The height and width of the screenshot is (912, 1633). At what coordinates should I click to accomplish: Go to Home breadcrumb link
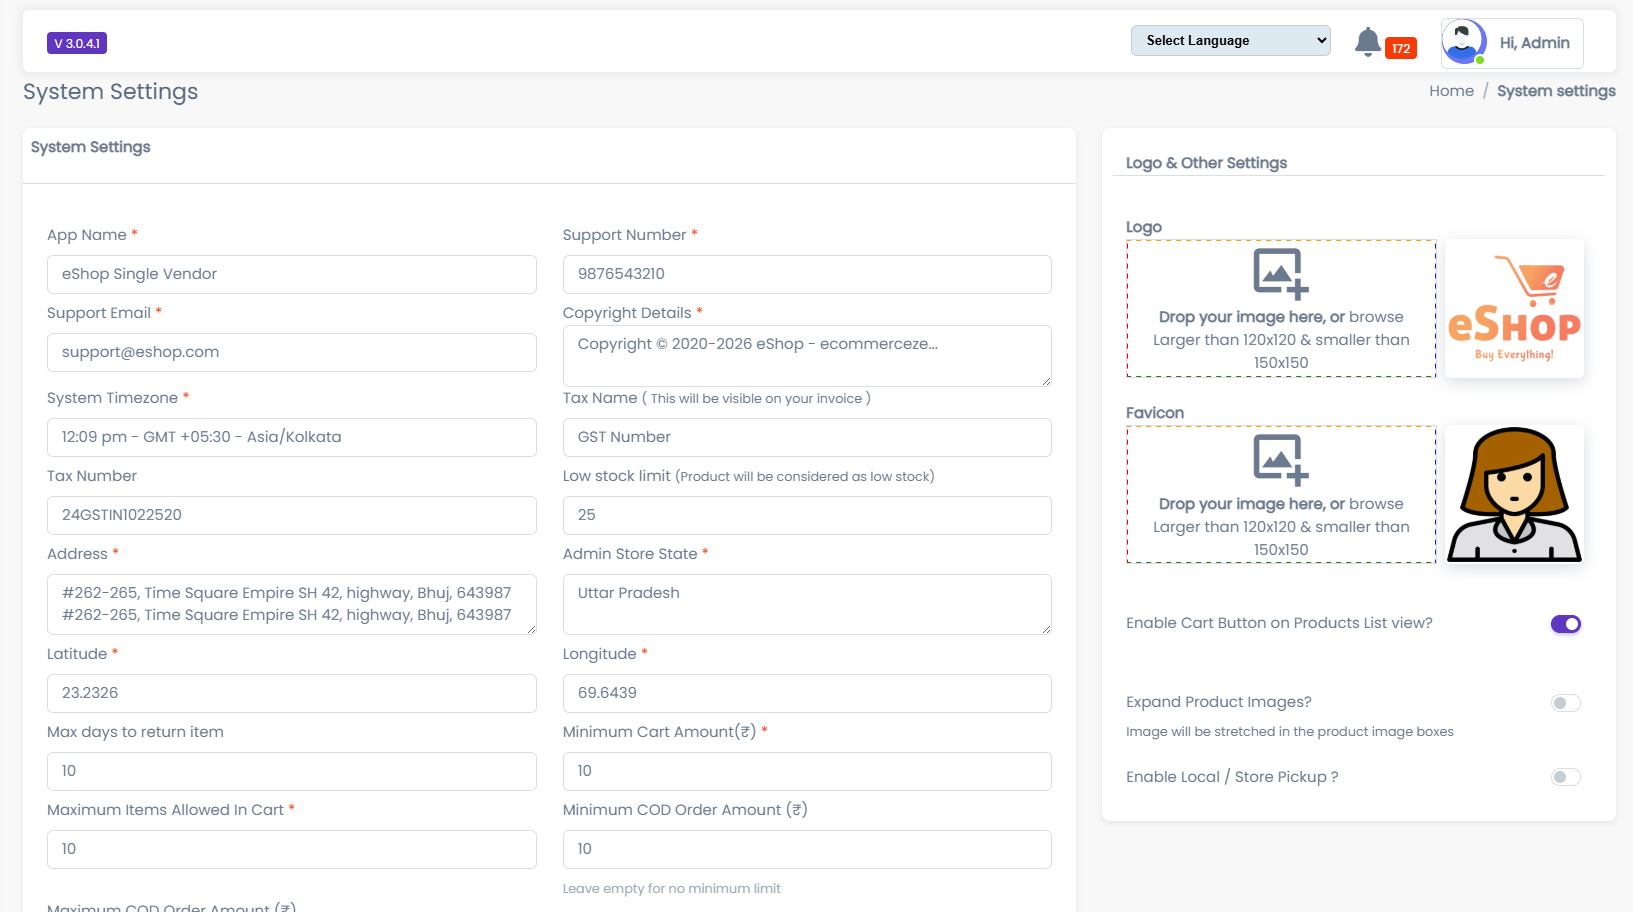point(1451,91)
